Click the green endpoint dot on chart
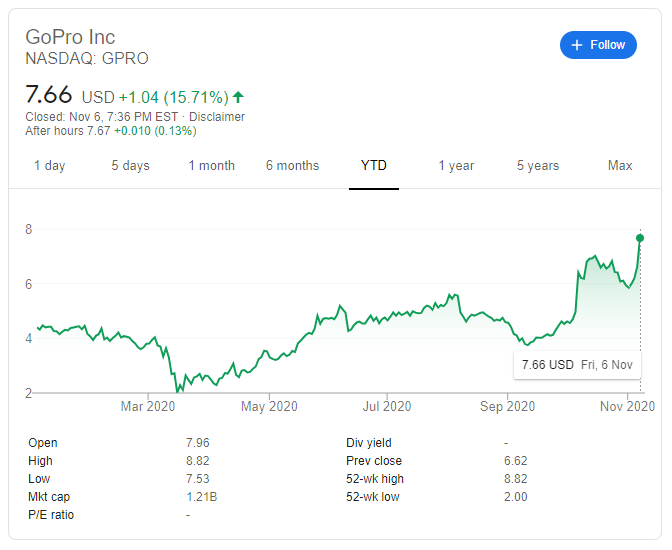 [x=640, y=238]
